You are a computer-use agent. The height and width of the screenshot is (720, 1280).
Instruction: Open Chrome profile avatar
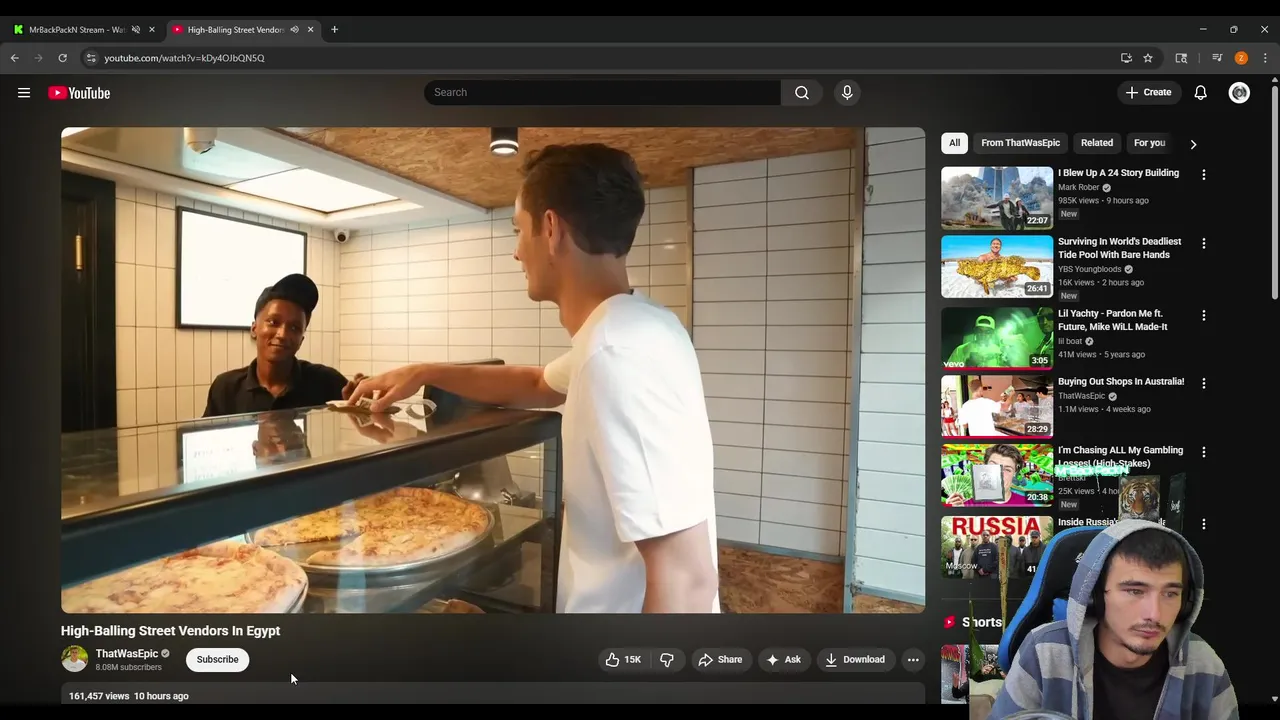coord(1241,58)
